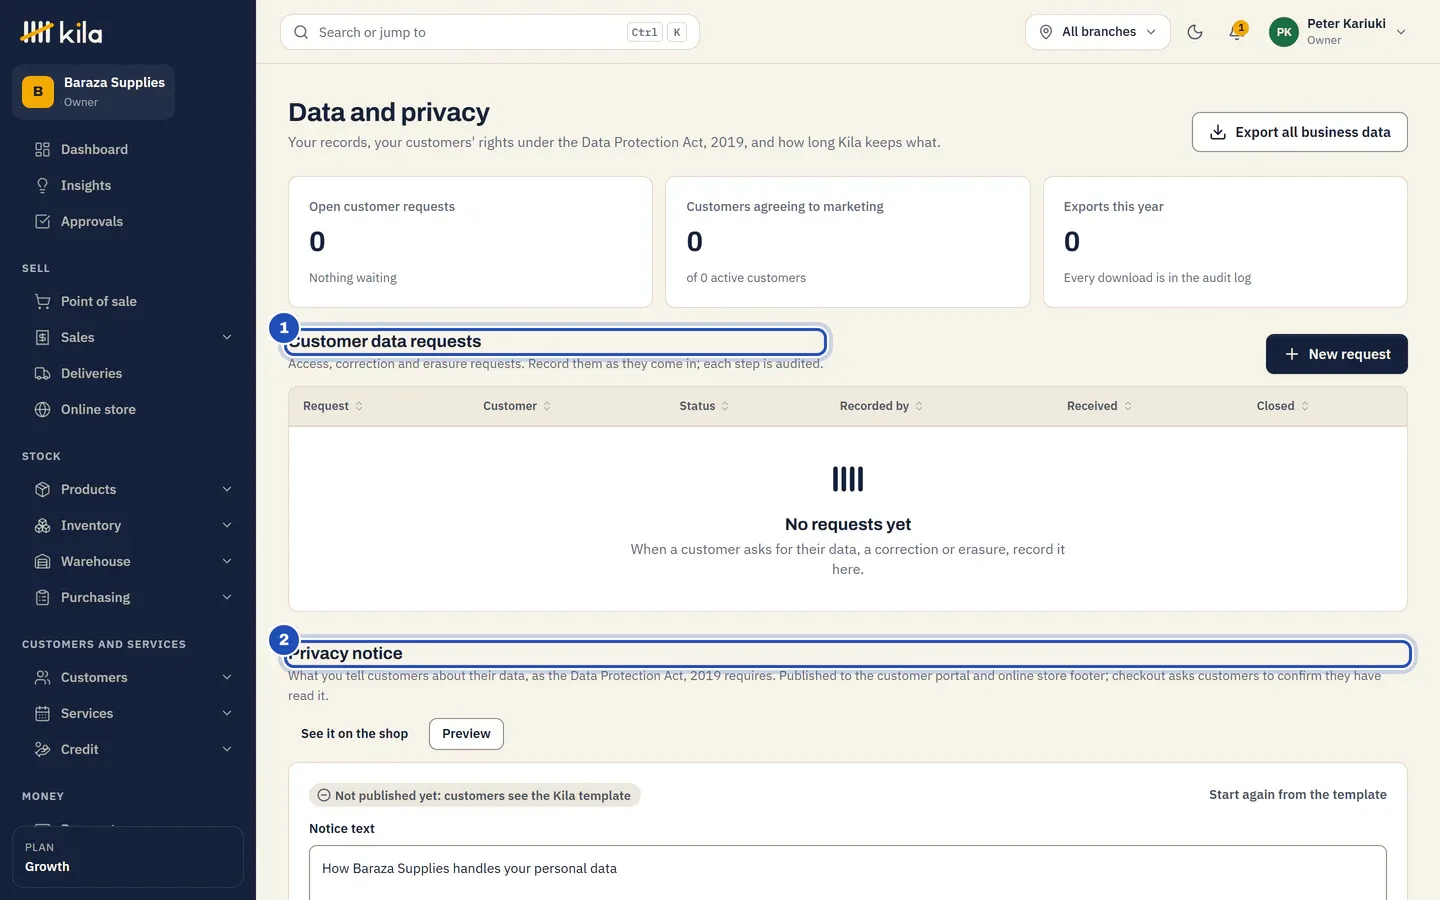Click into the Notice text box

(848, 872)
